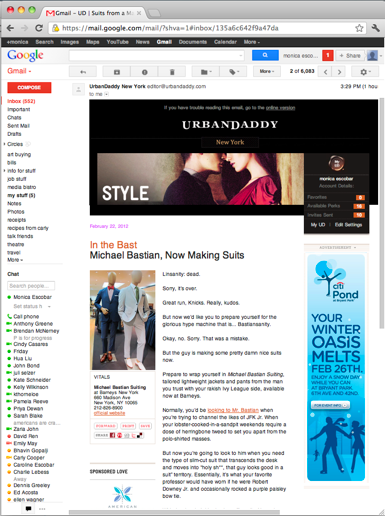Screen dimensions: 385x516
Task: Click the sender avatar of UrbanDaddy email
Action: point(79,89)
